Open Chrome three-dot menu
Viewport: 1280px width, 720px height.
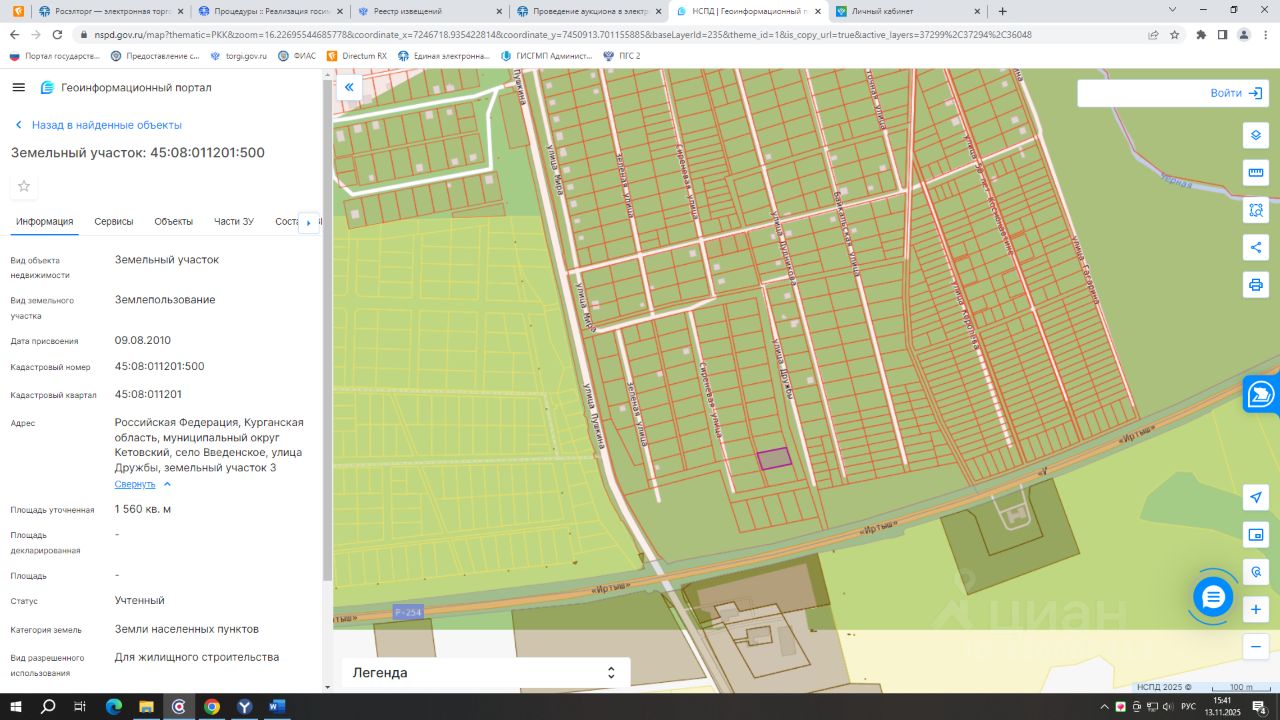pos(1264,34)
